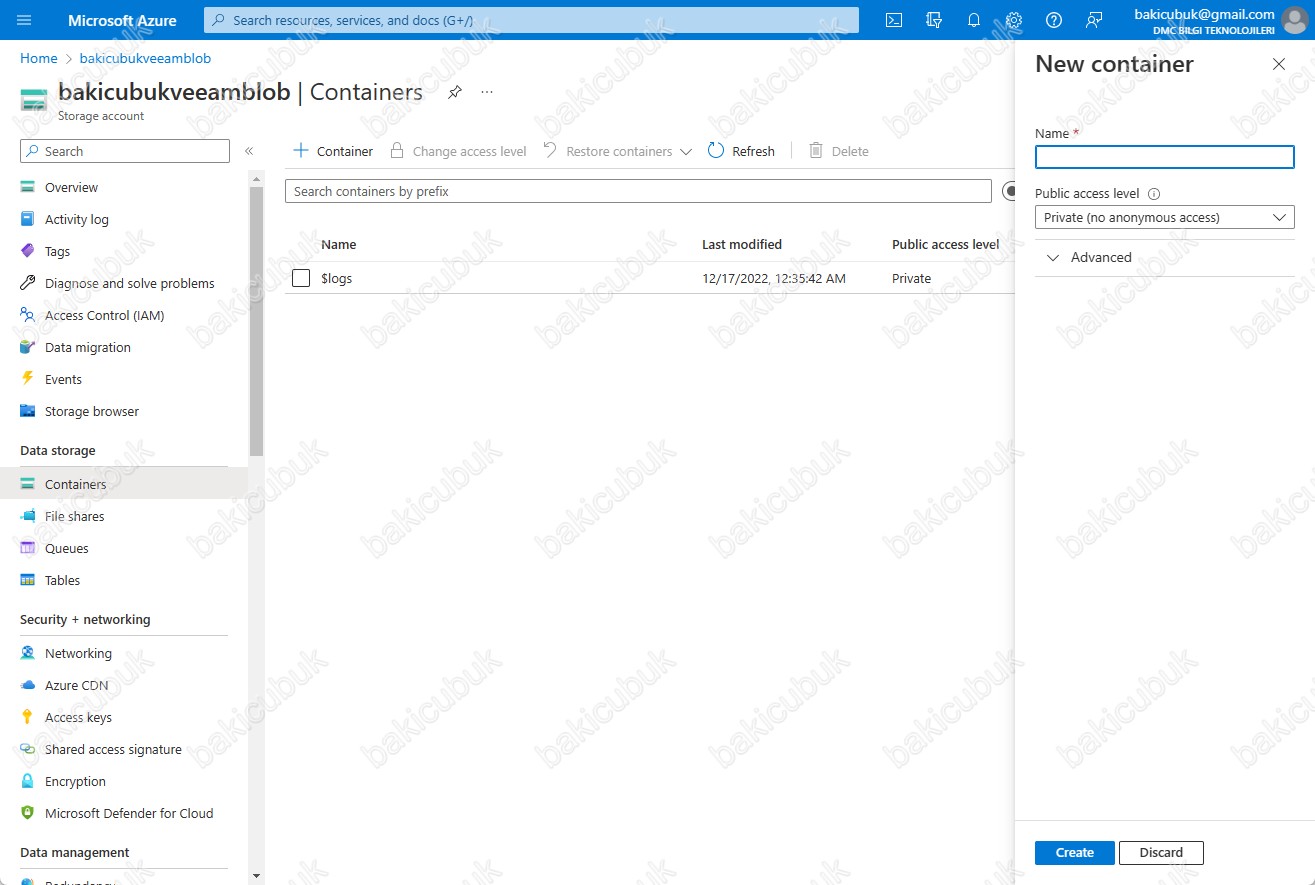
Task: Click the Data migration icon
Action: click(27, 347)
